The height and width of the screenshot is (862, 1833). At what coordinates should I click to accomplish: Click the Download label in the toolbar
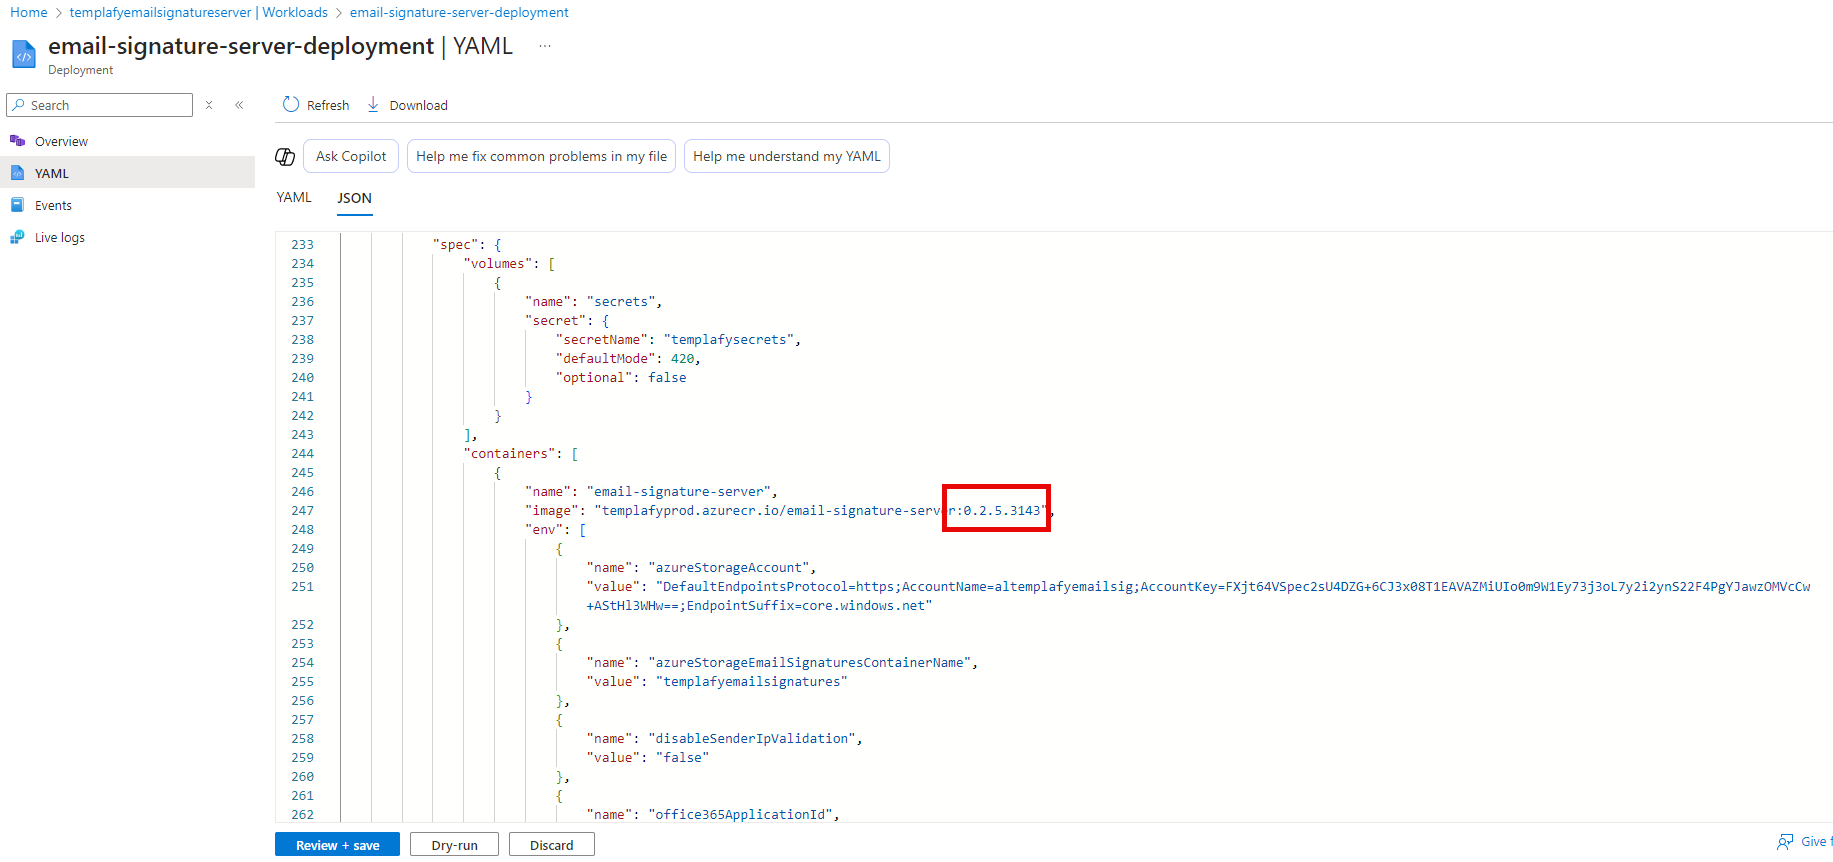(x=418, y=105)
